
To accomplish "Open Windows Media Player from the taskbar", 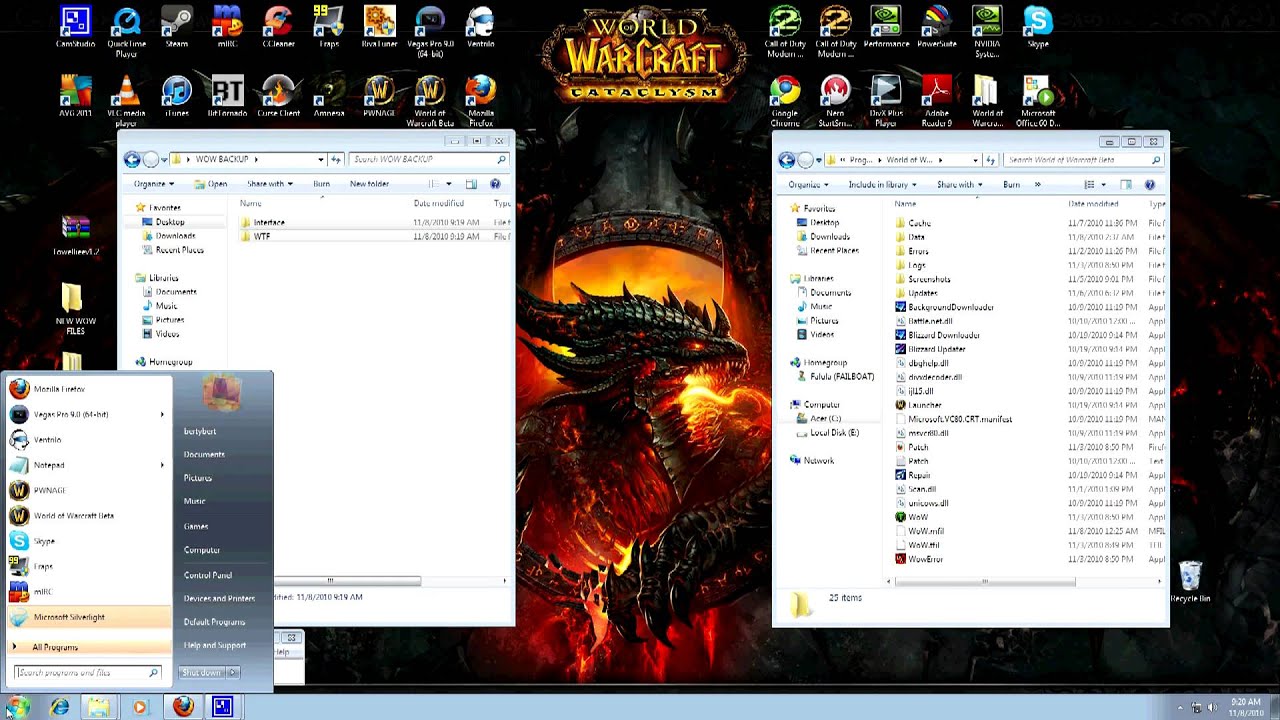I will tap(140, 707).
